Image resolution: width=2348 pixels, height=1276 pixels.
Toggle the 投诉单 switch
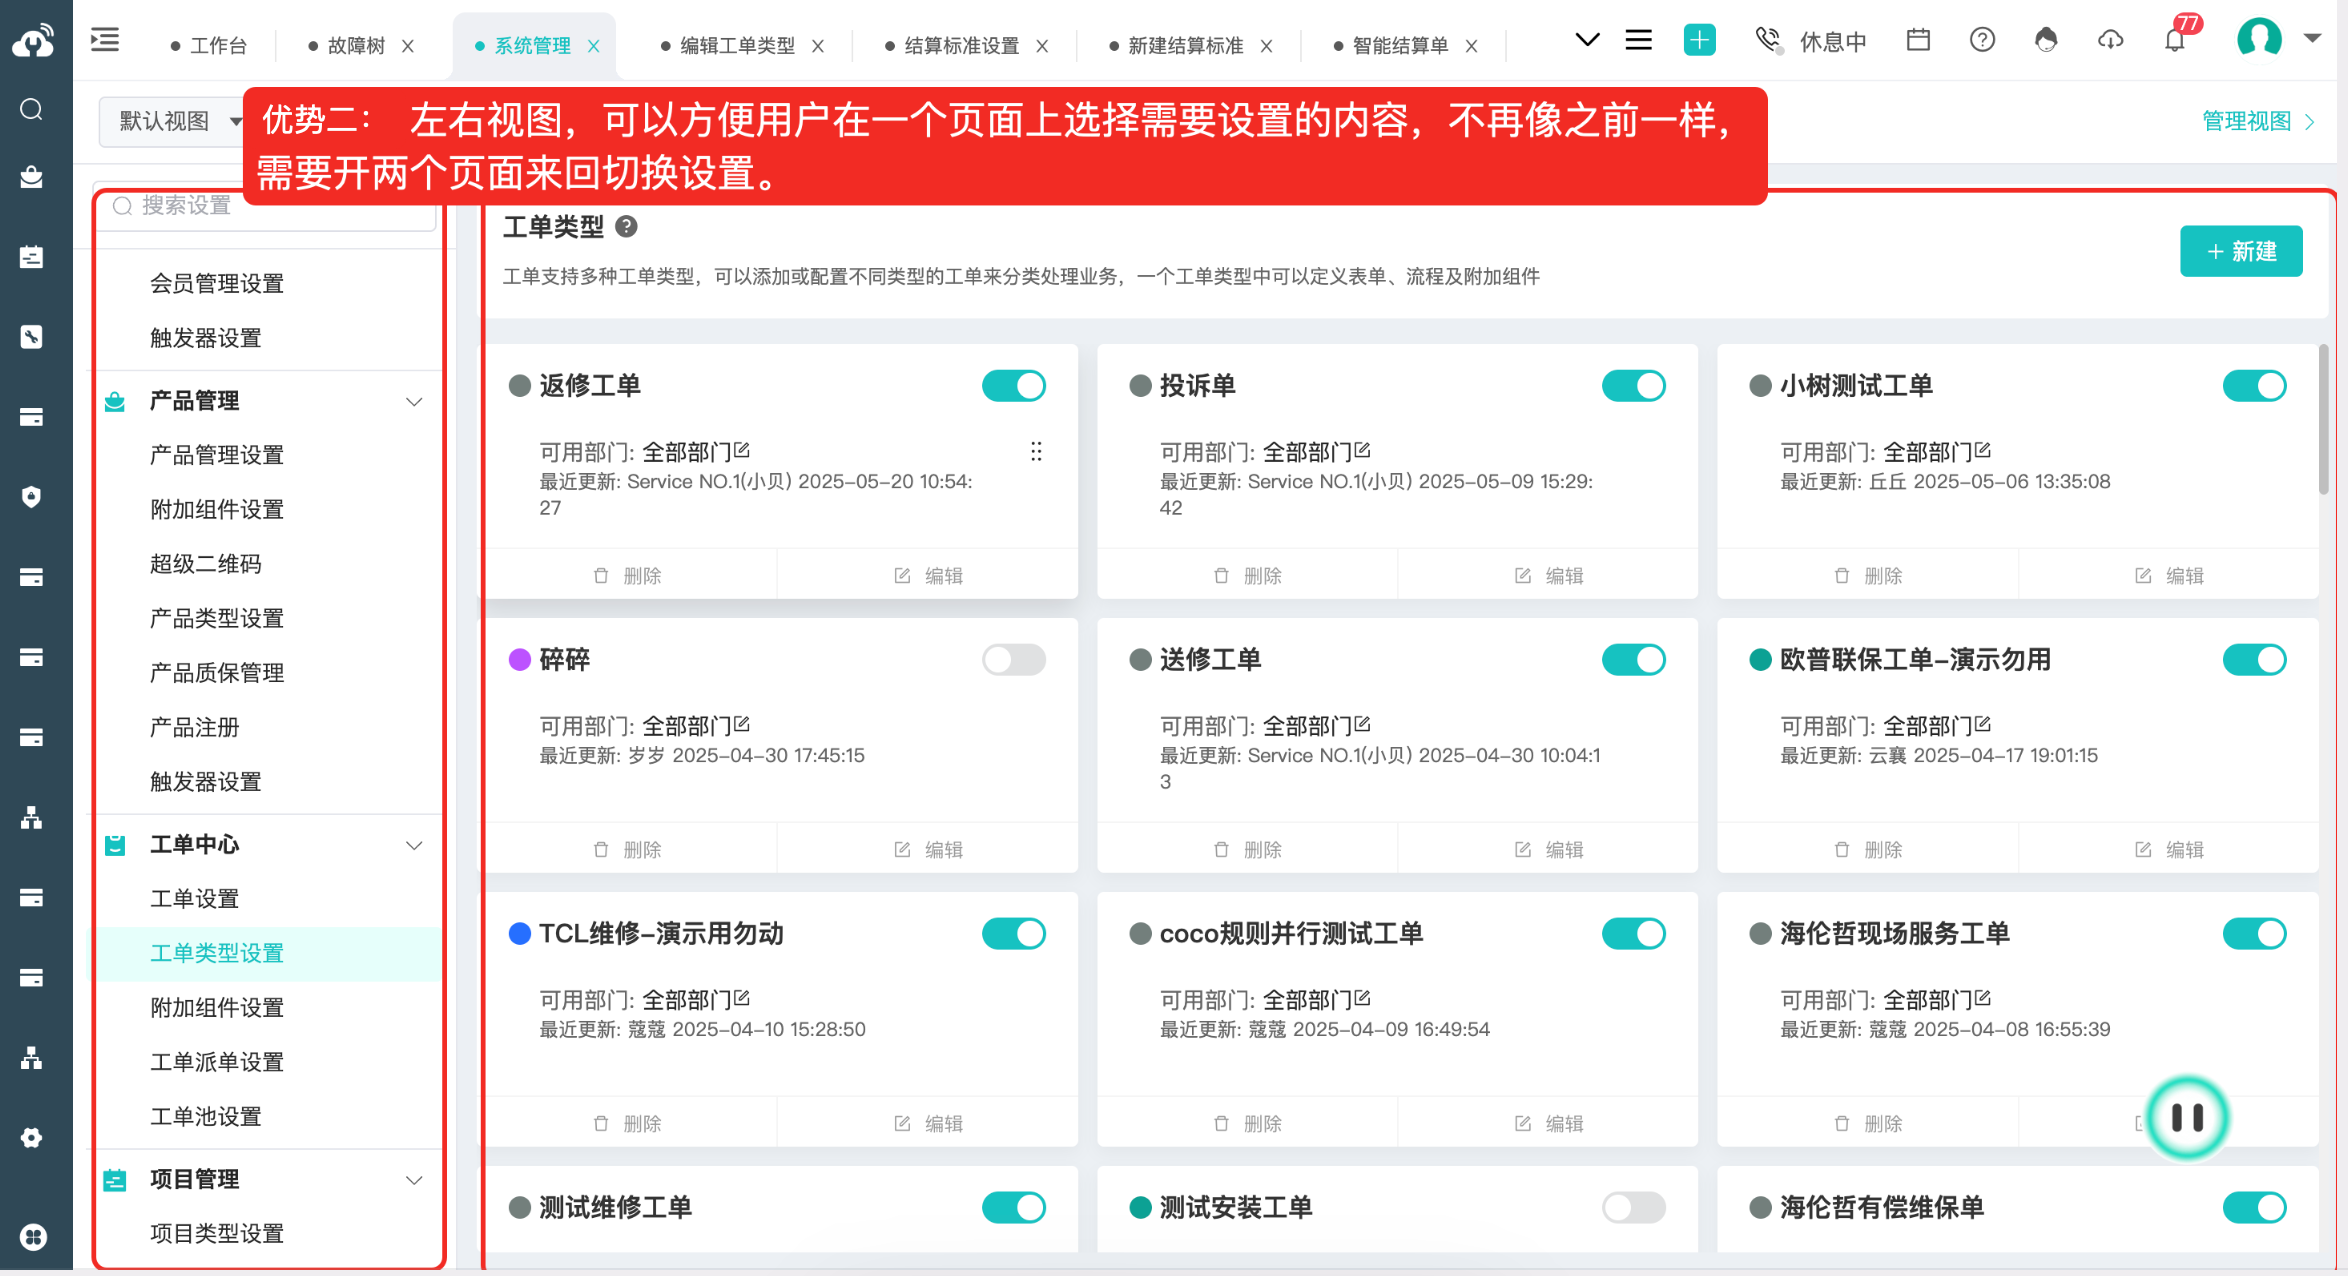tap(1634, 386)
